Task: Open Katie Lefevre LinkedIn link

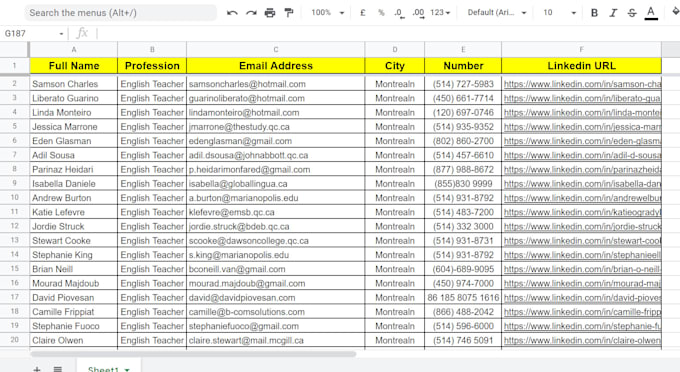Action: point(582,212)
